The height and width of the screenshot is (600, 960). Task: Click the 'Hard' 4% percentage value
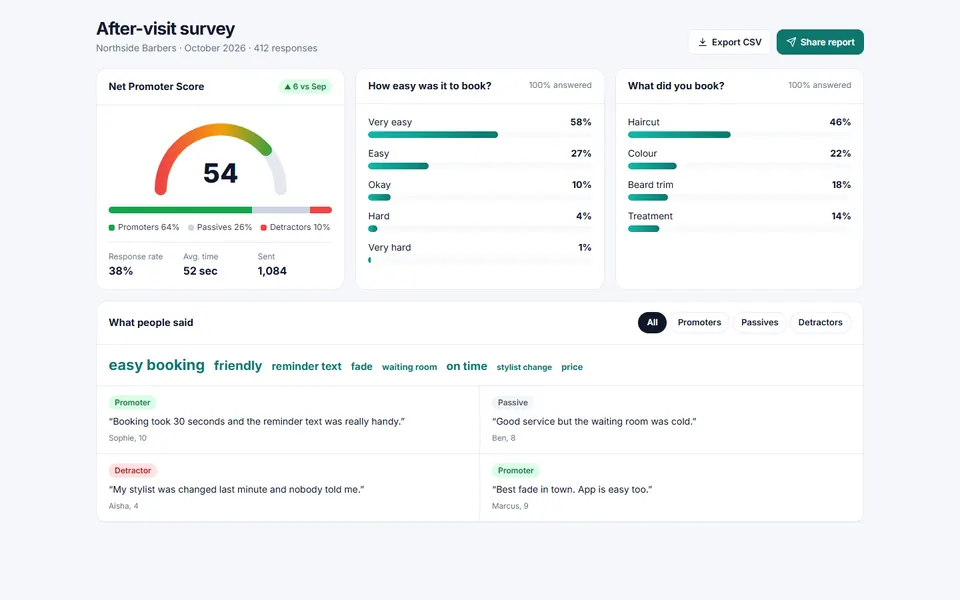(583, 216)
